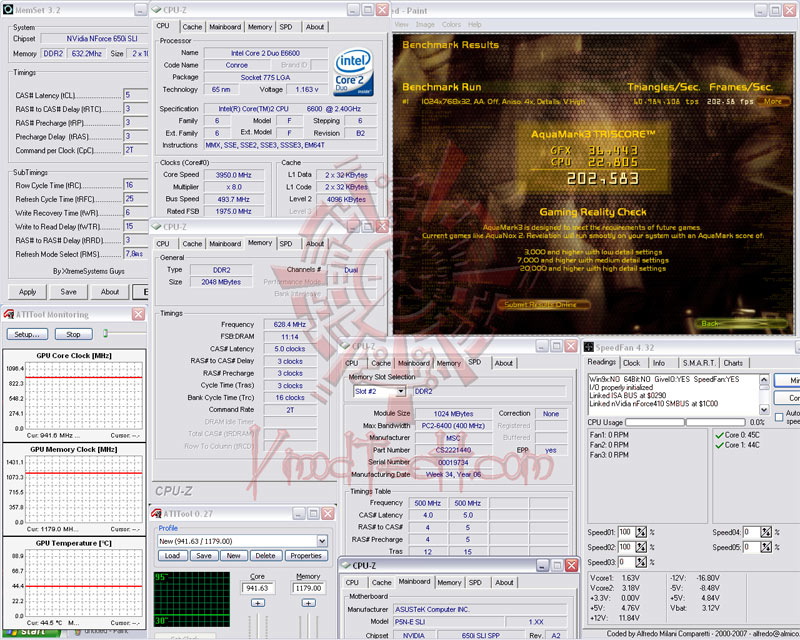Image resolution: width=800 pixels, height=640 pixels.
Task: Click the Intel Core 2 Duo logo
Action: tap(354, 71)
